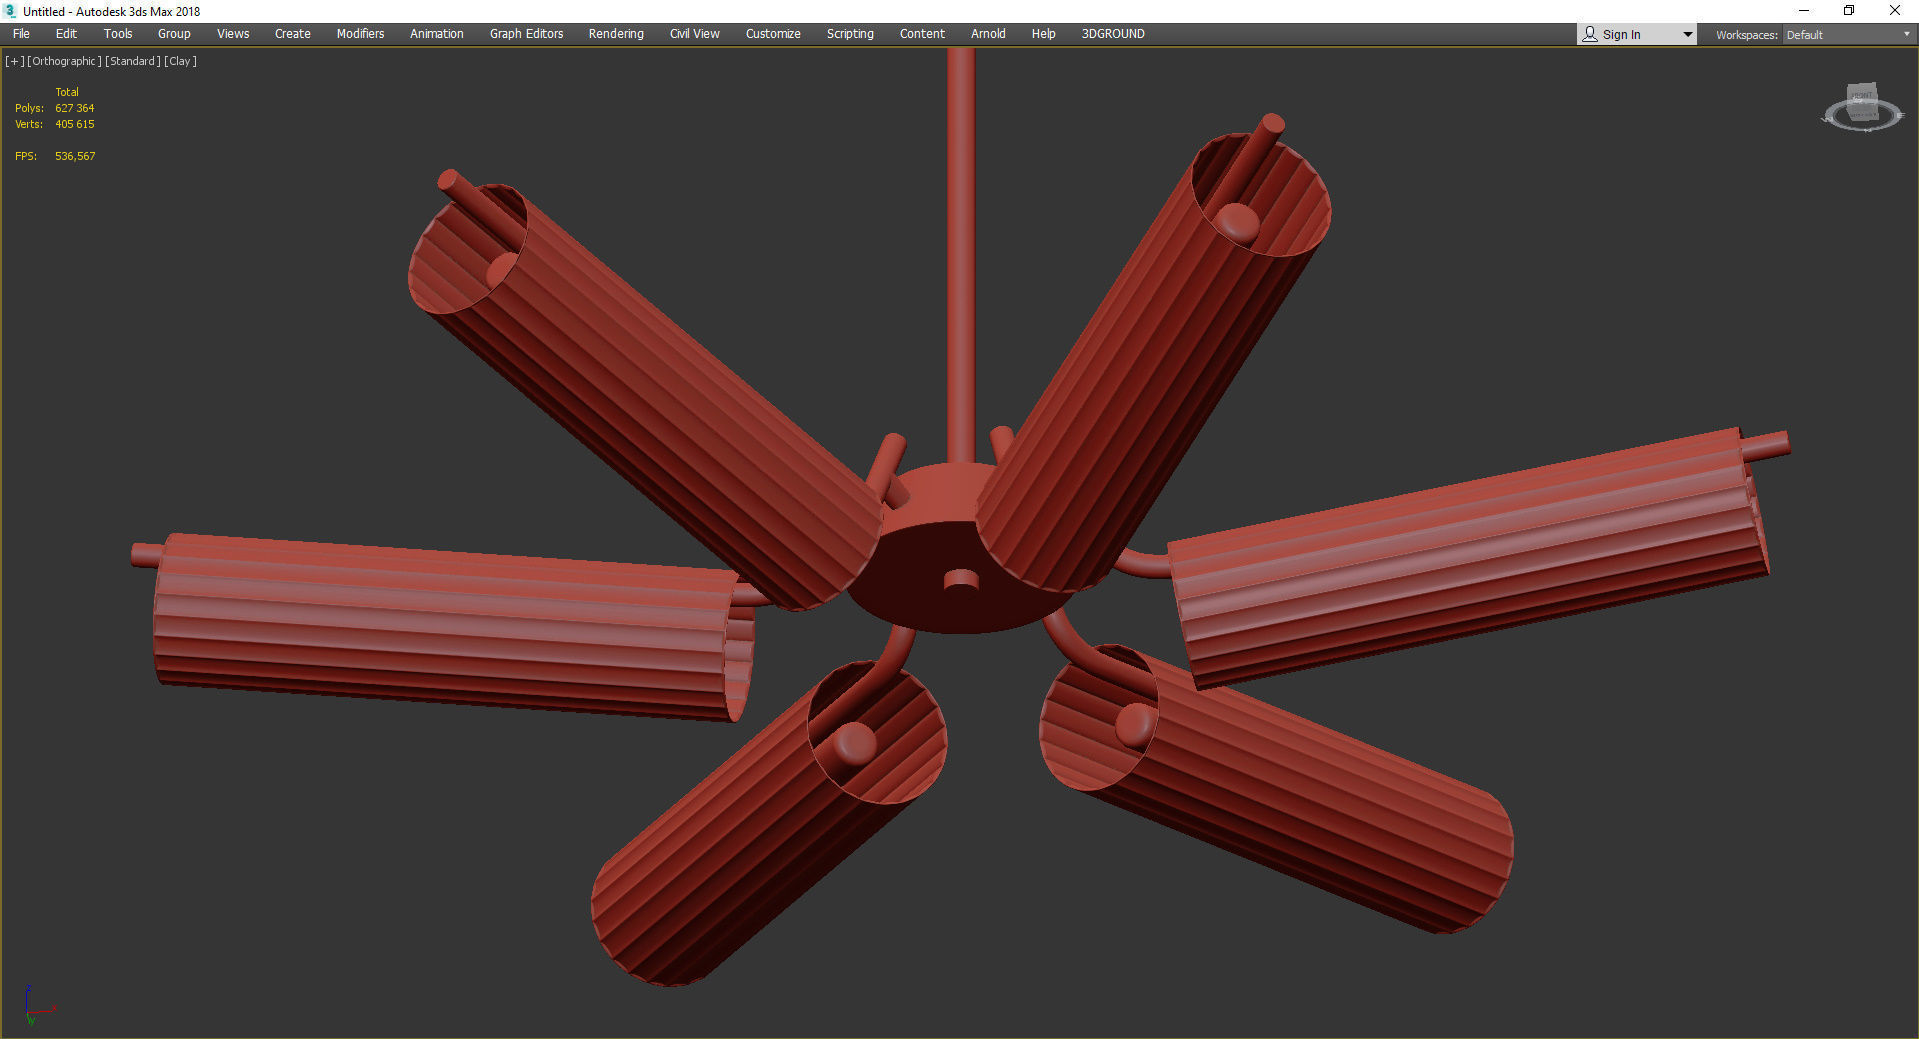Viewport: 1919px width, 1039px height.
Task: Close the Autodesk 3ds Max window
Action: (1895, 11)
